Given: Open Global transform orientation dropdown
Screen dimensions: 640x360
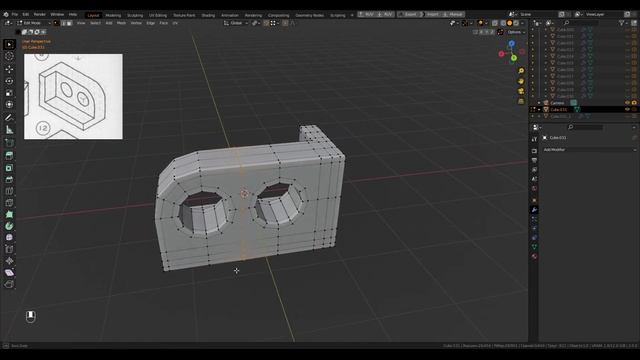Looking at the screenshot, I should pos(236,23).
